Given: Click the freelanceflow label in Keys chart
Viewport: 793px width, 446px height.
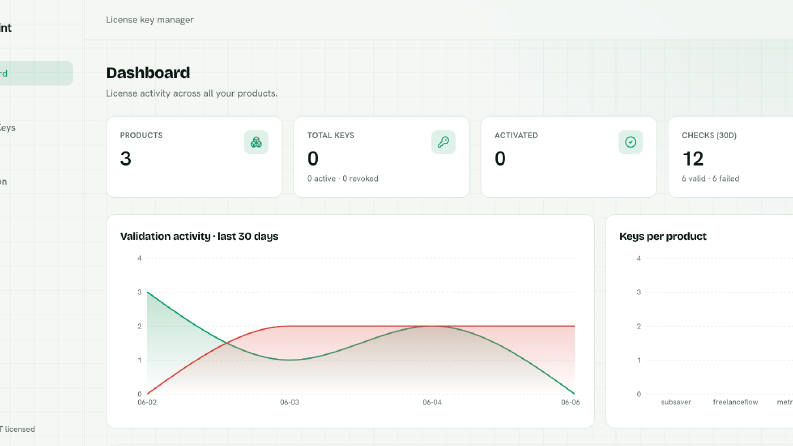Looking at the screenshot, I should click(735, 402).
